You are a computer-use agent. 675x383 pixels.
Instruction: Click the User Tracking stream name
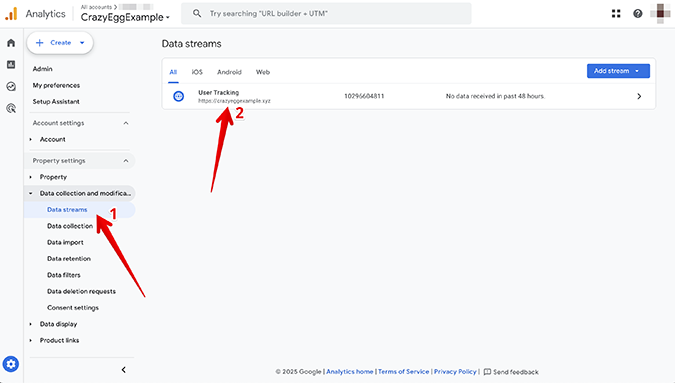click(x=218, y=93)
